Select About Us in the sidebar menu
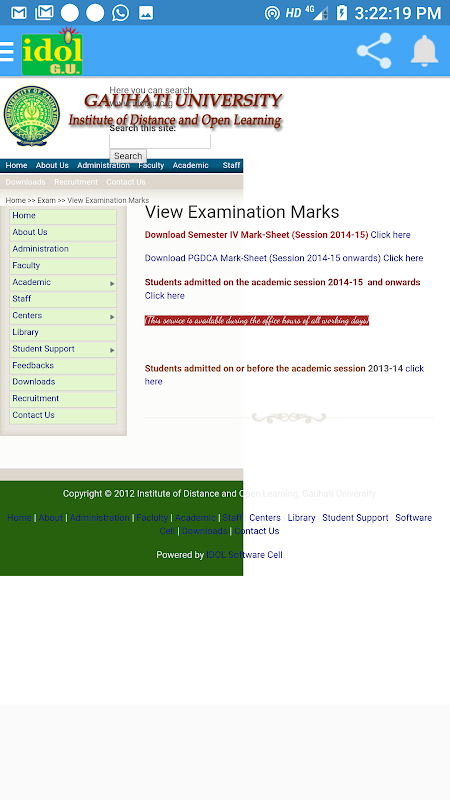450x800 pixels. click(x=63, y=233)
